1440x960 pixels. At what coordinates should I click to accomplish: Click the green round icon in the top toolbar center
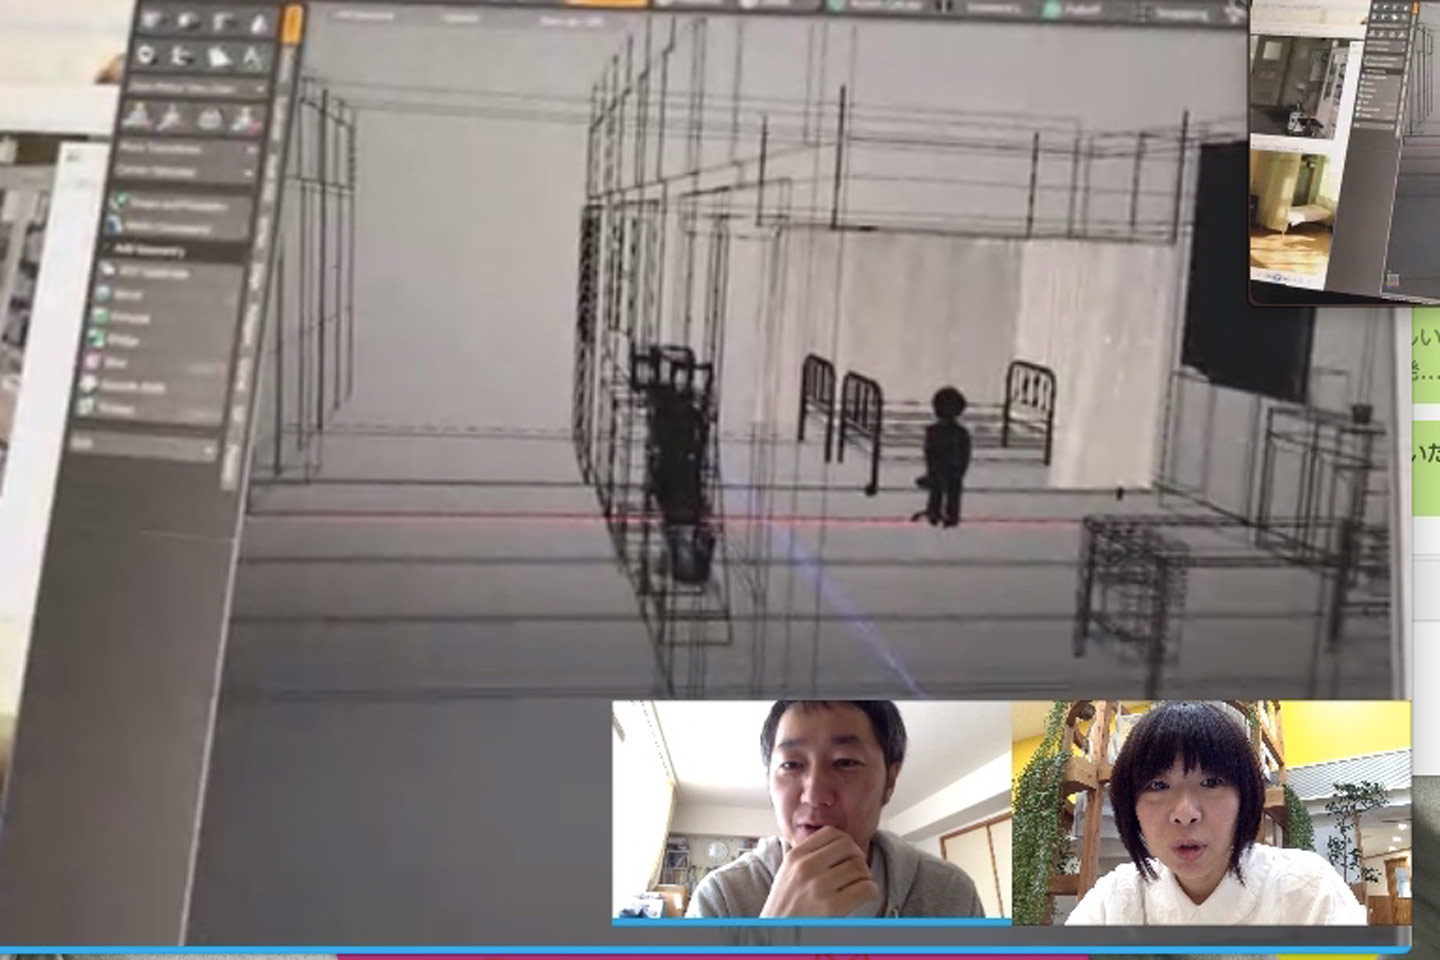pyautogui.click(x=835, y=6)
